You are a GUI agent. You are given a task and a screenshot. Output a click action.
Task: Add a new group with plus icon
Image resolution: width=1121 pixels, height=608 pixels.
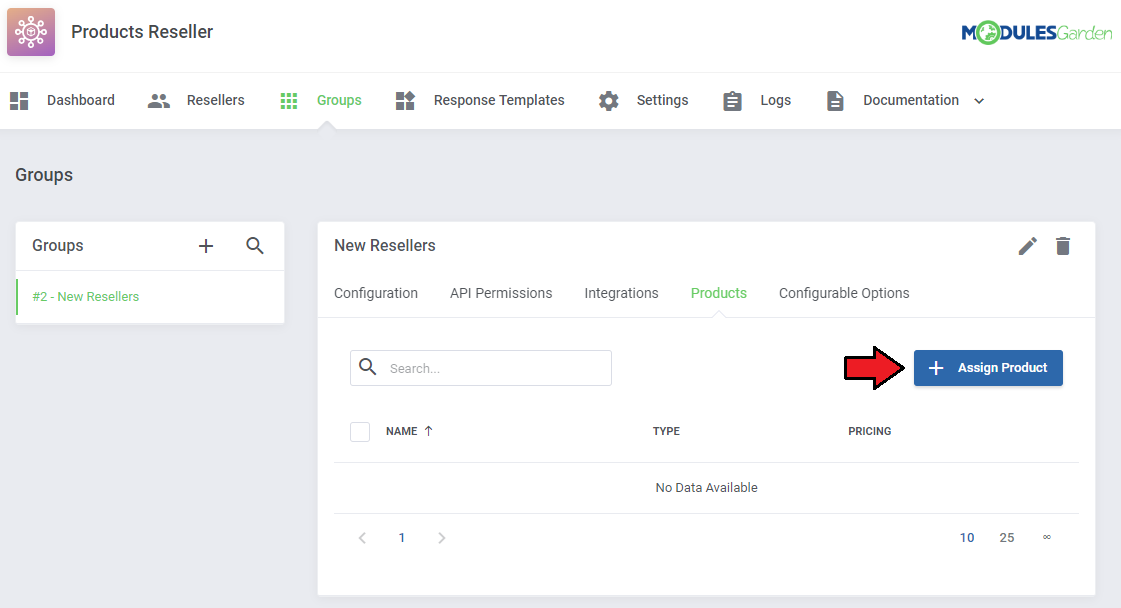(x=206, y=246)
